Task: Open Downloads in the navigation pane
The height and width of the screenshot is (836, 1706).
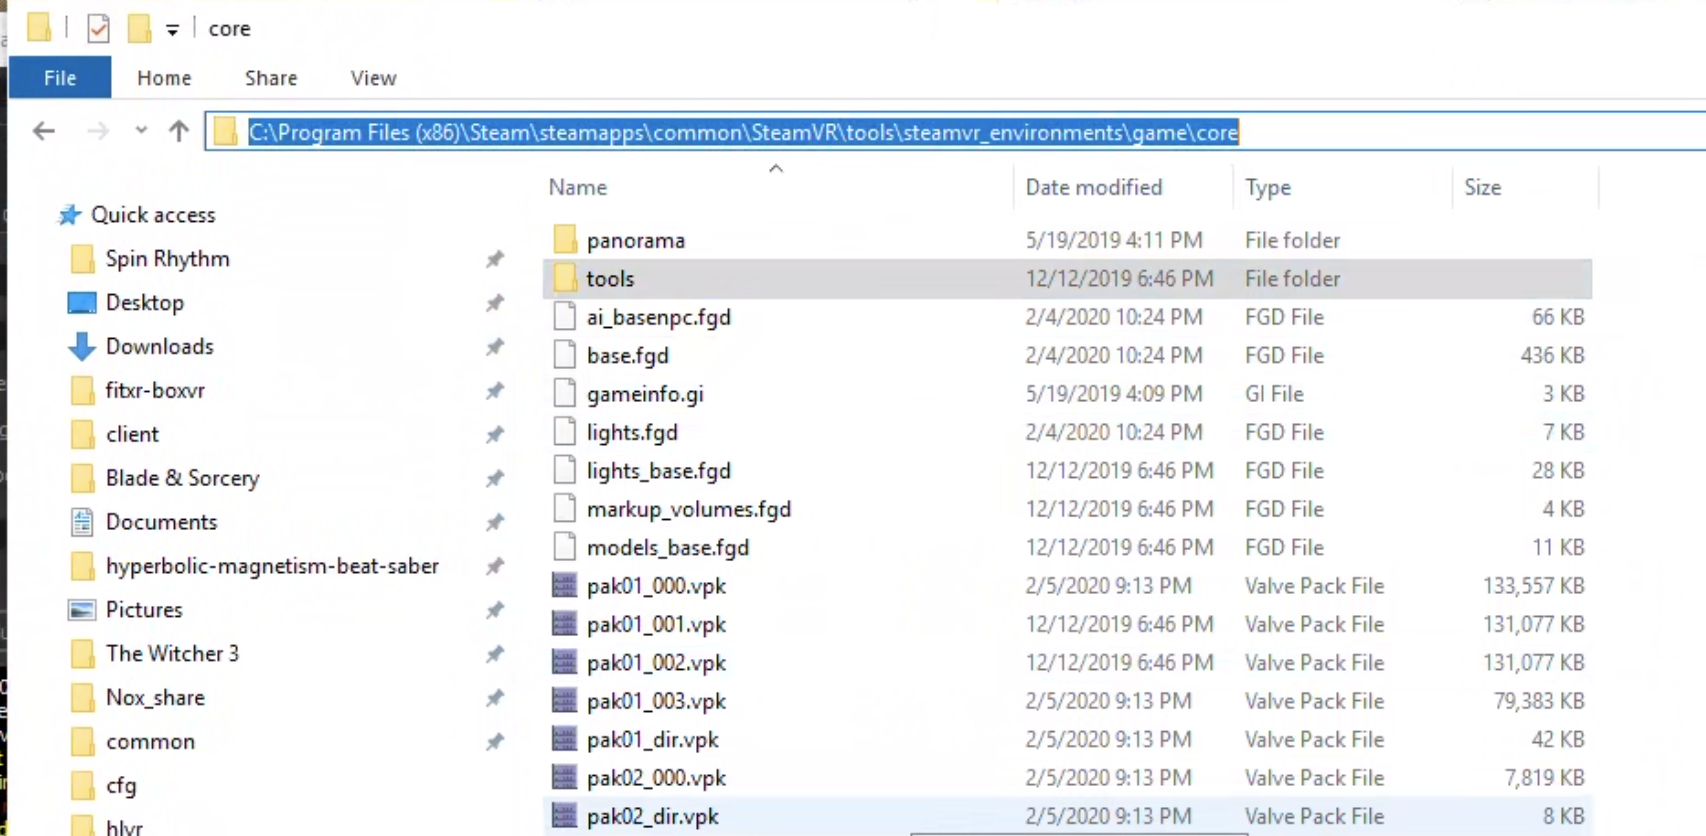Action: tap(160, 347)
